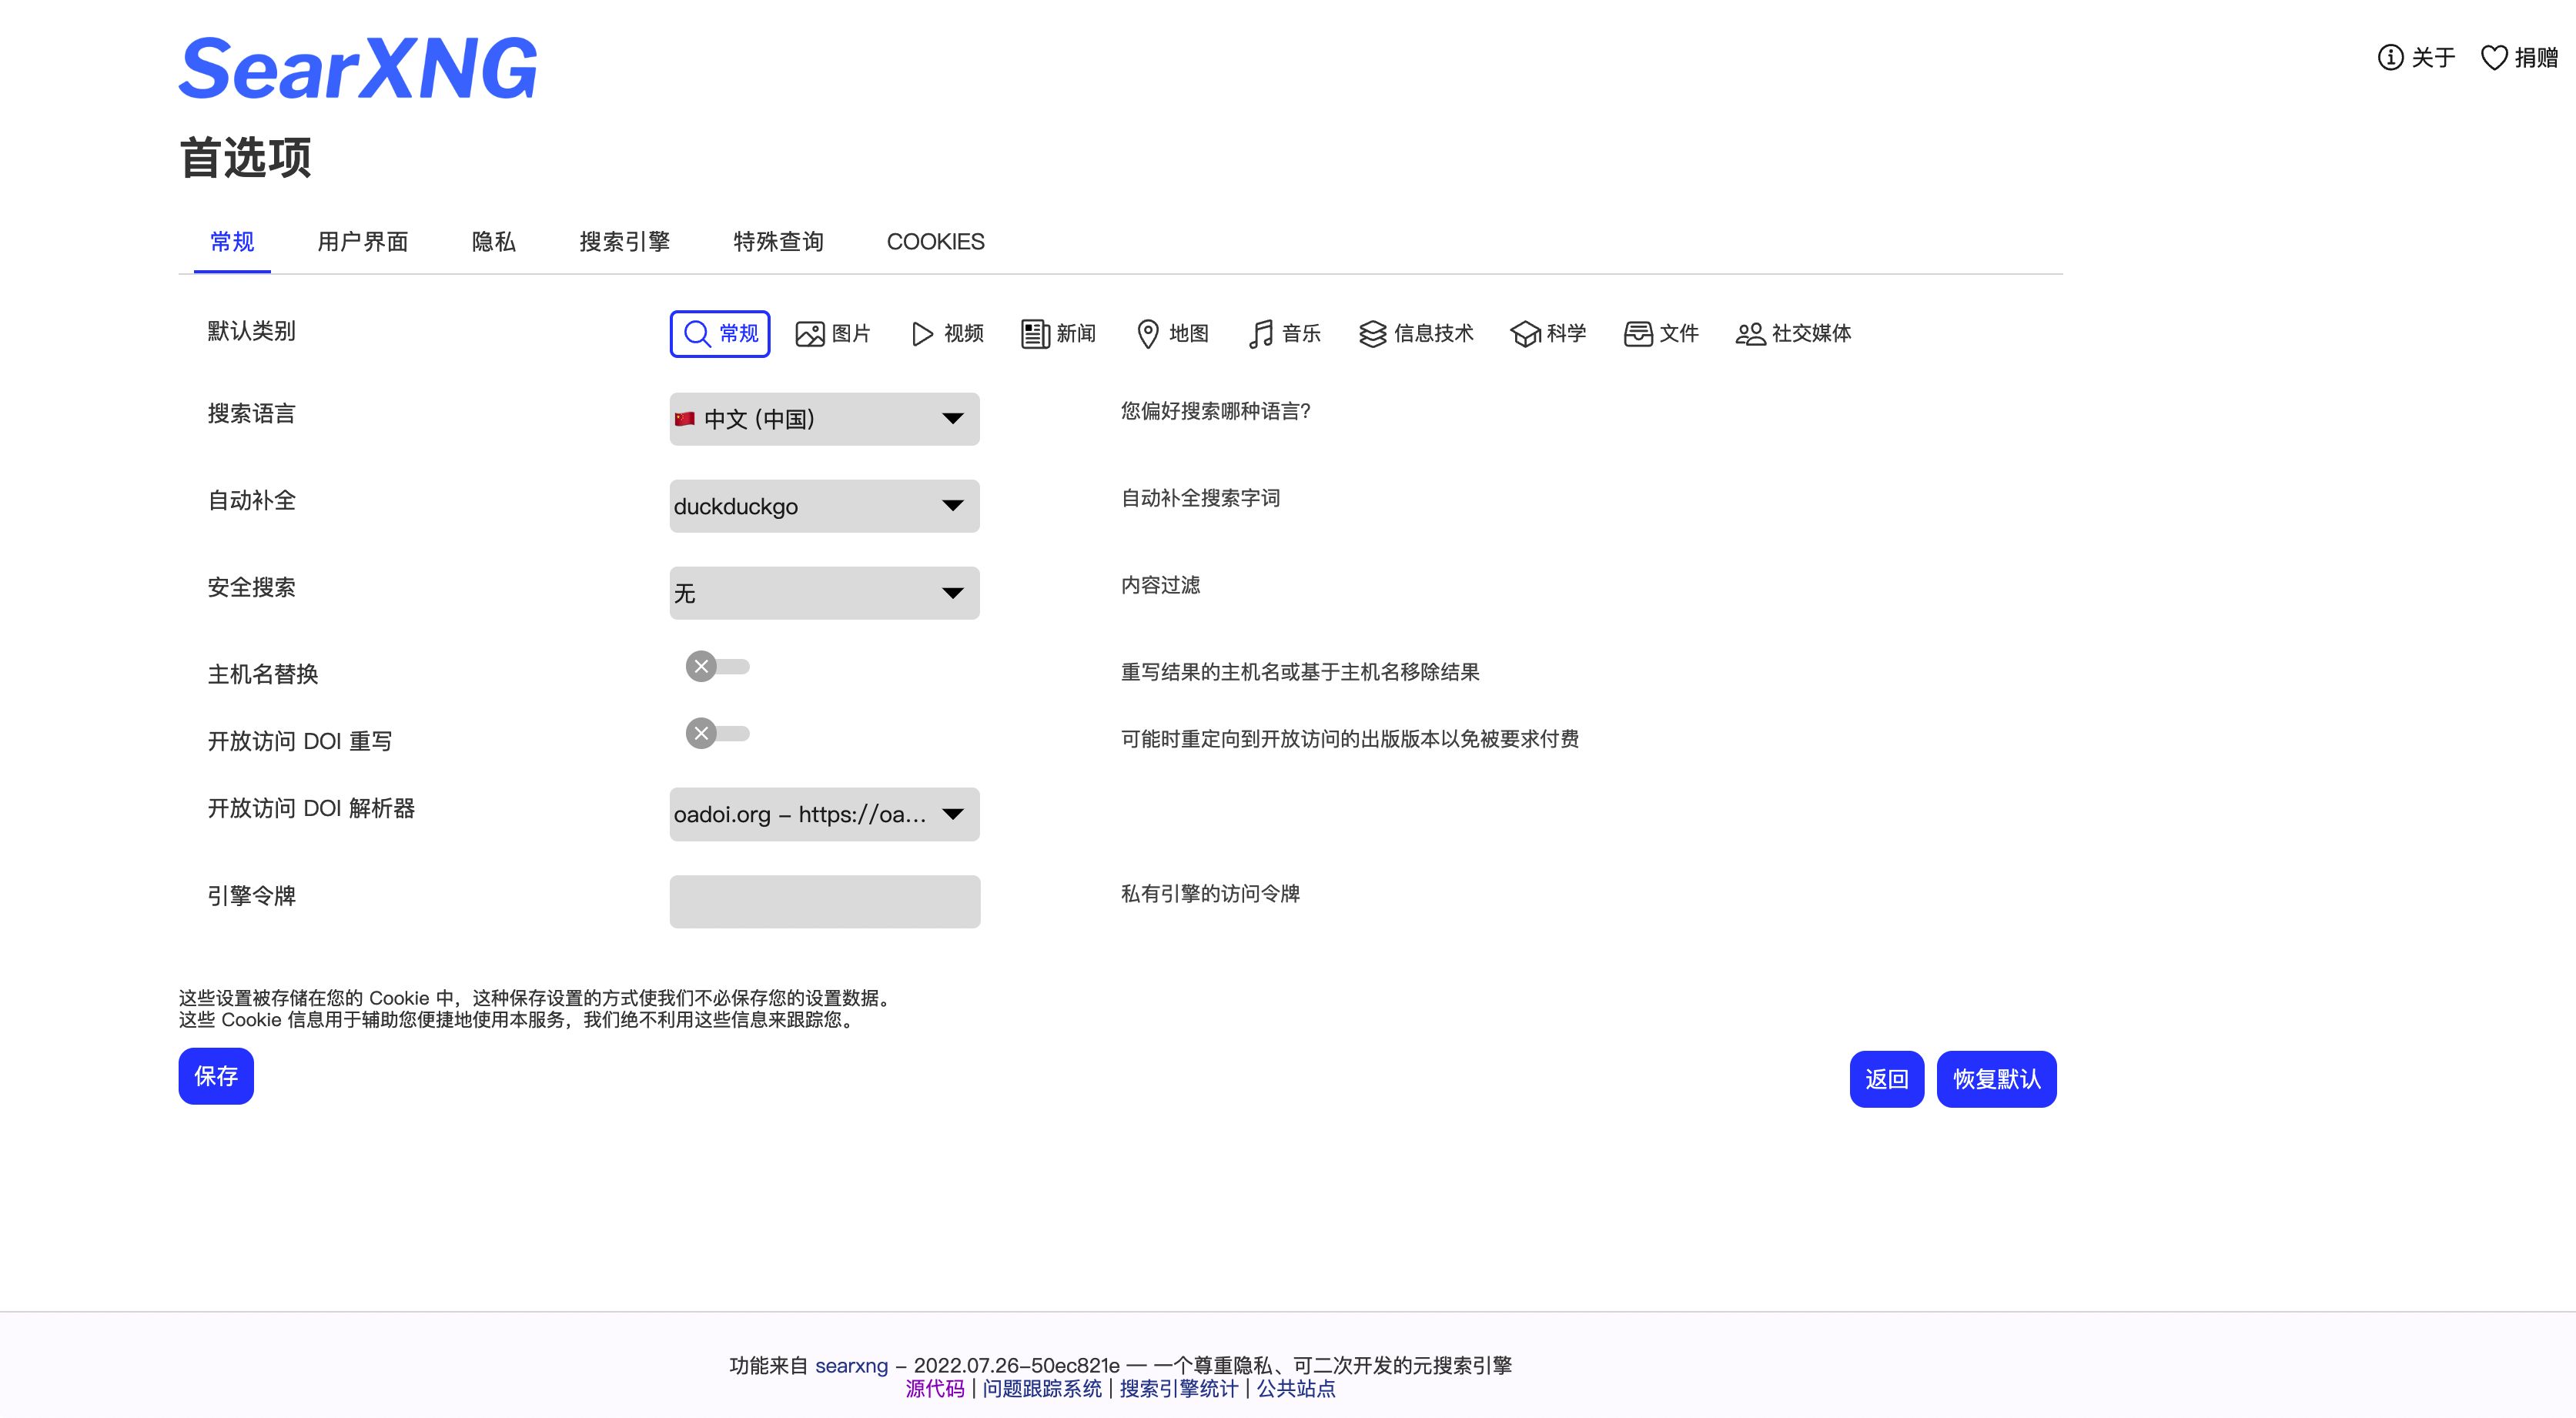Select the Science (科学) category icon
This screenshot has width=2576, height=1418.
pos(1525,334)
